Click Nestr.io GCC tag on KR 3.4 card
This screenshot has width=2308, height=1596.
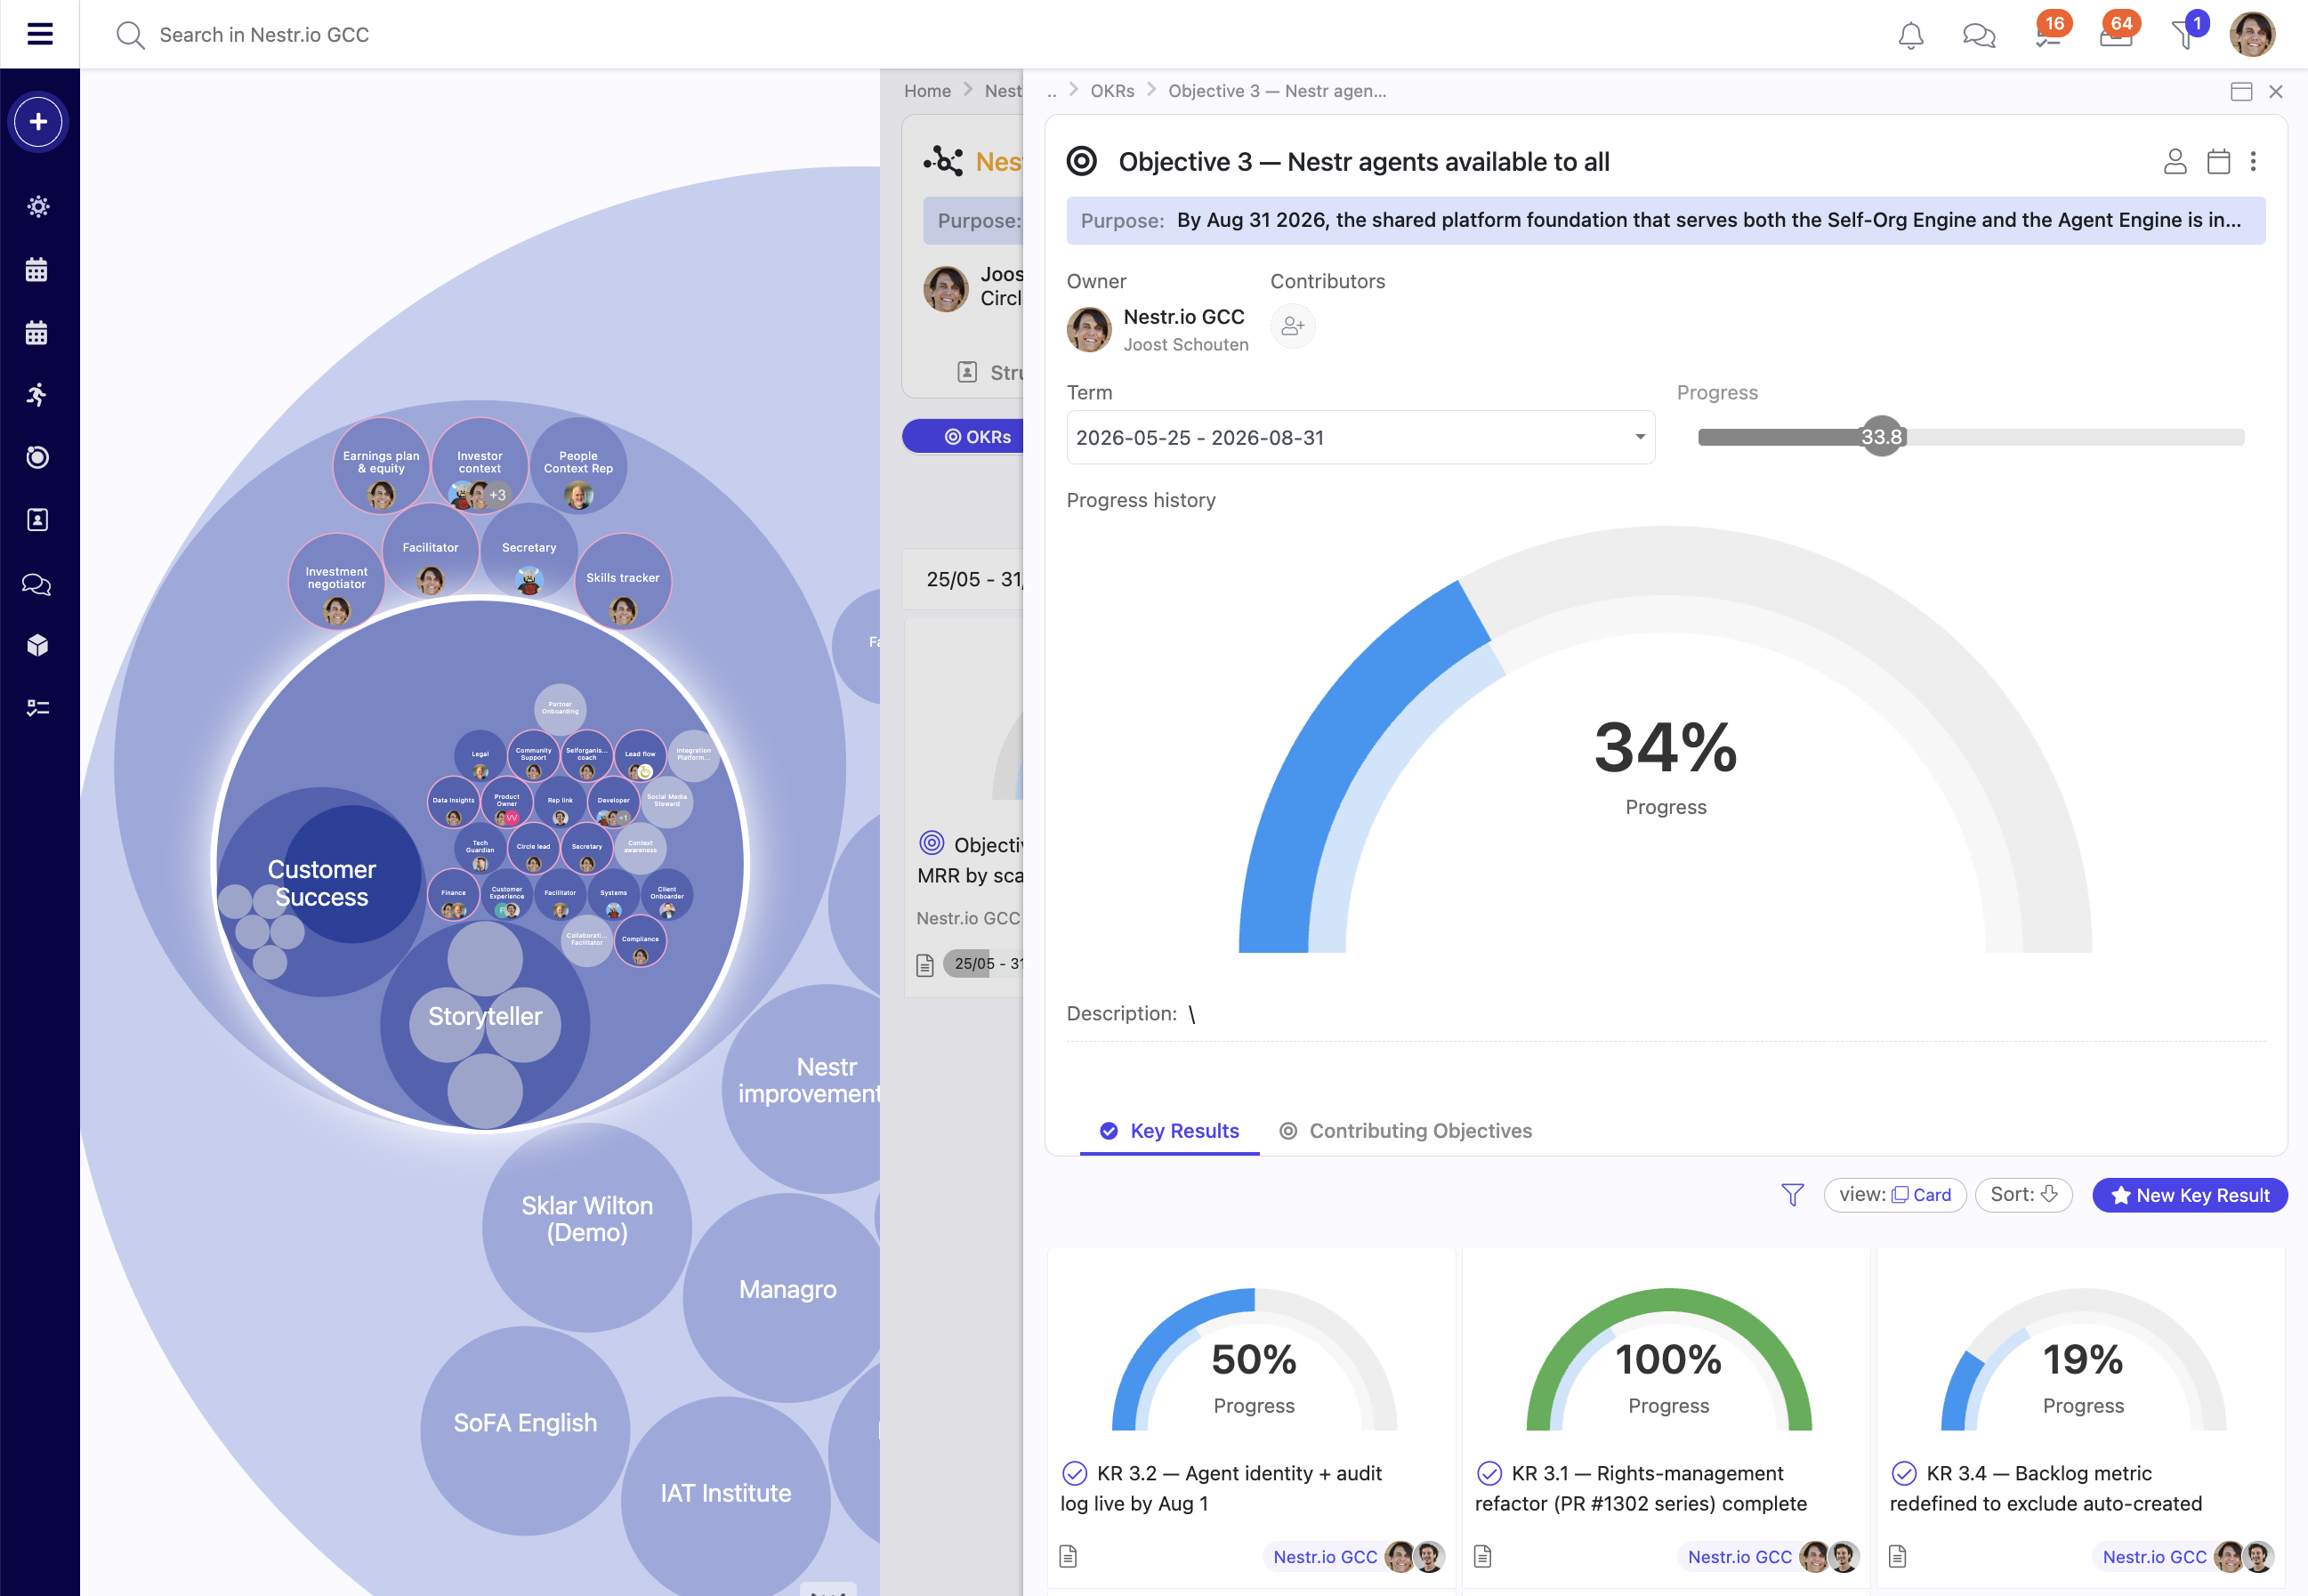tap(2154, 1557)
